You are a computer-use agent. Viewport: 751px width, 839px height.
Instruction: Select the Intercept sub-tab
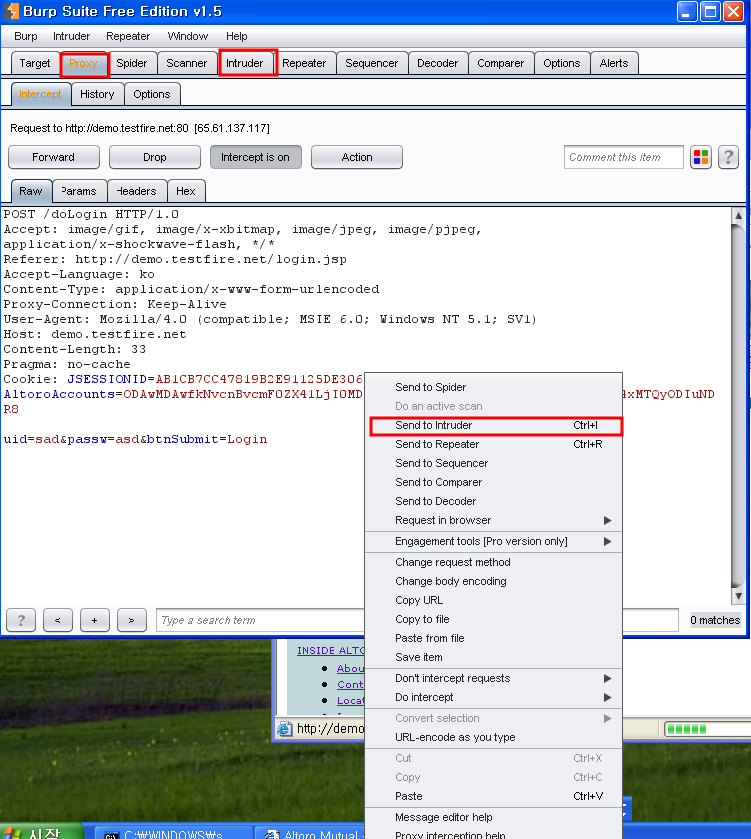40,94
